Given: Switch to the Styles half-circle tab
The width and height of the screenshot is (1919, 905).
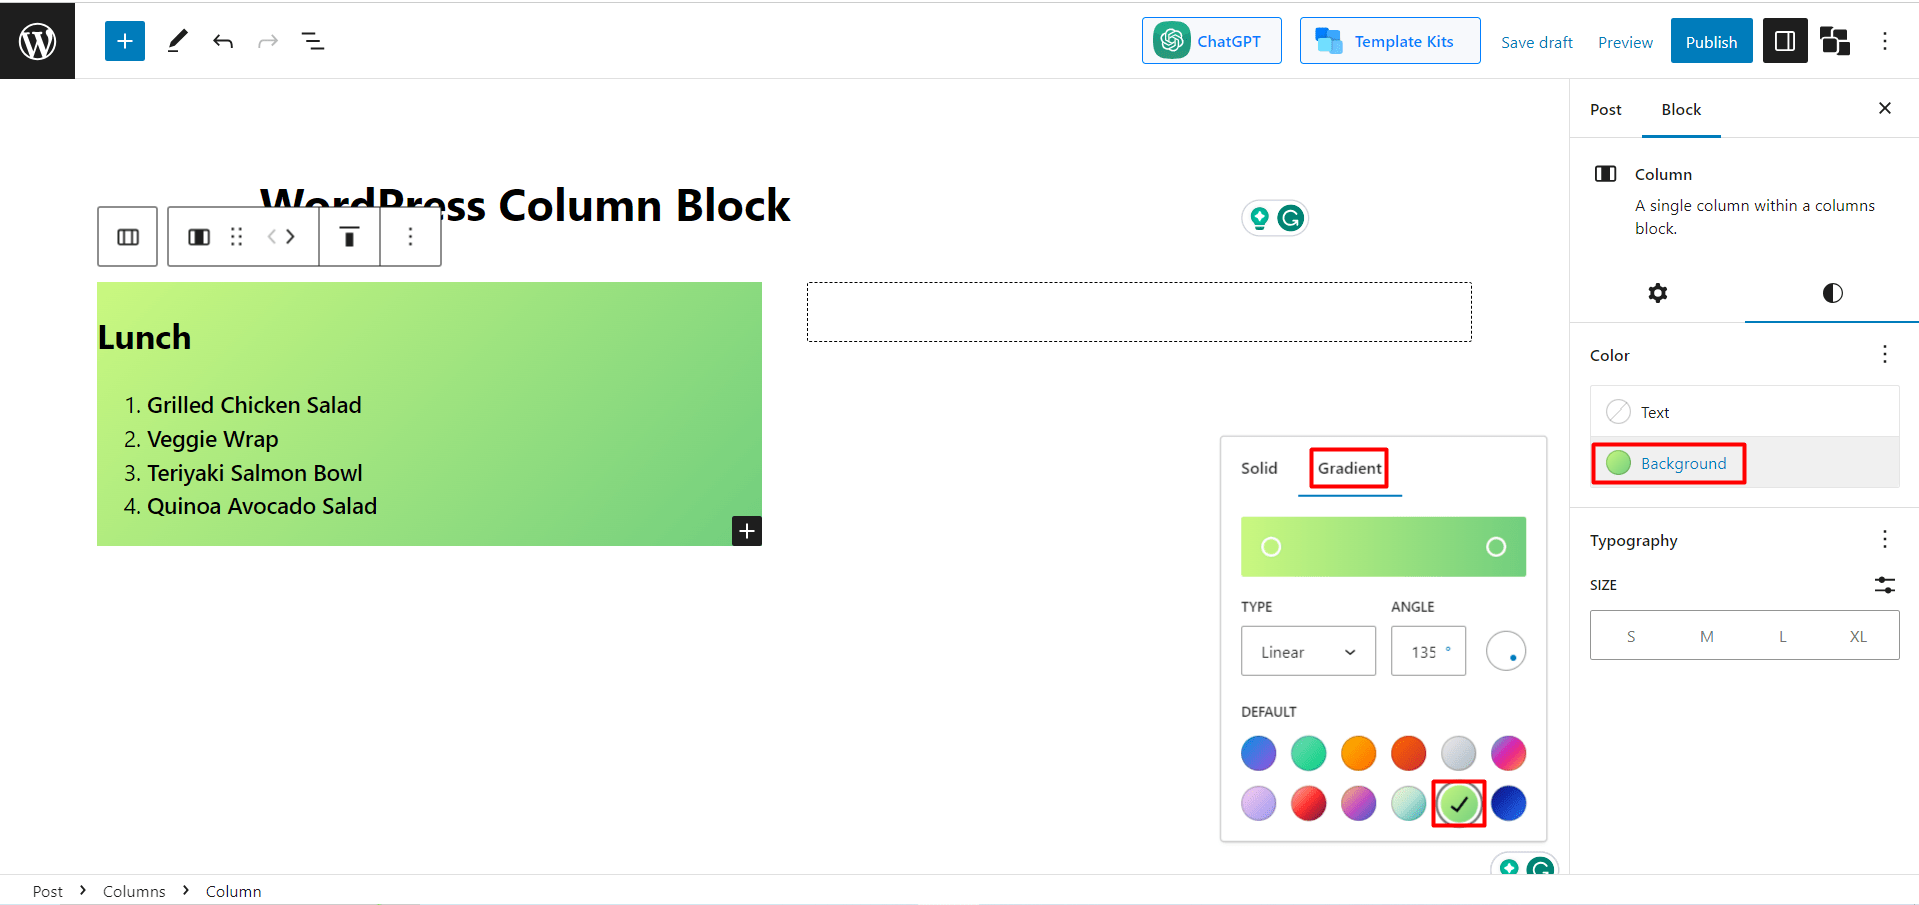Looking at the screenshot, I should [1832, 293].
